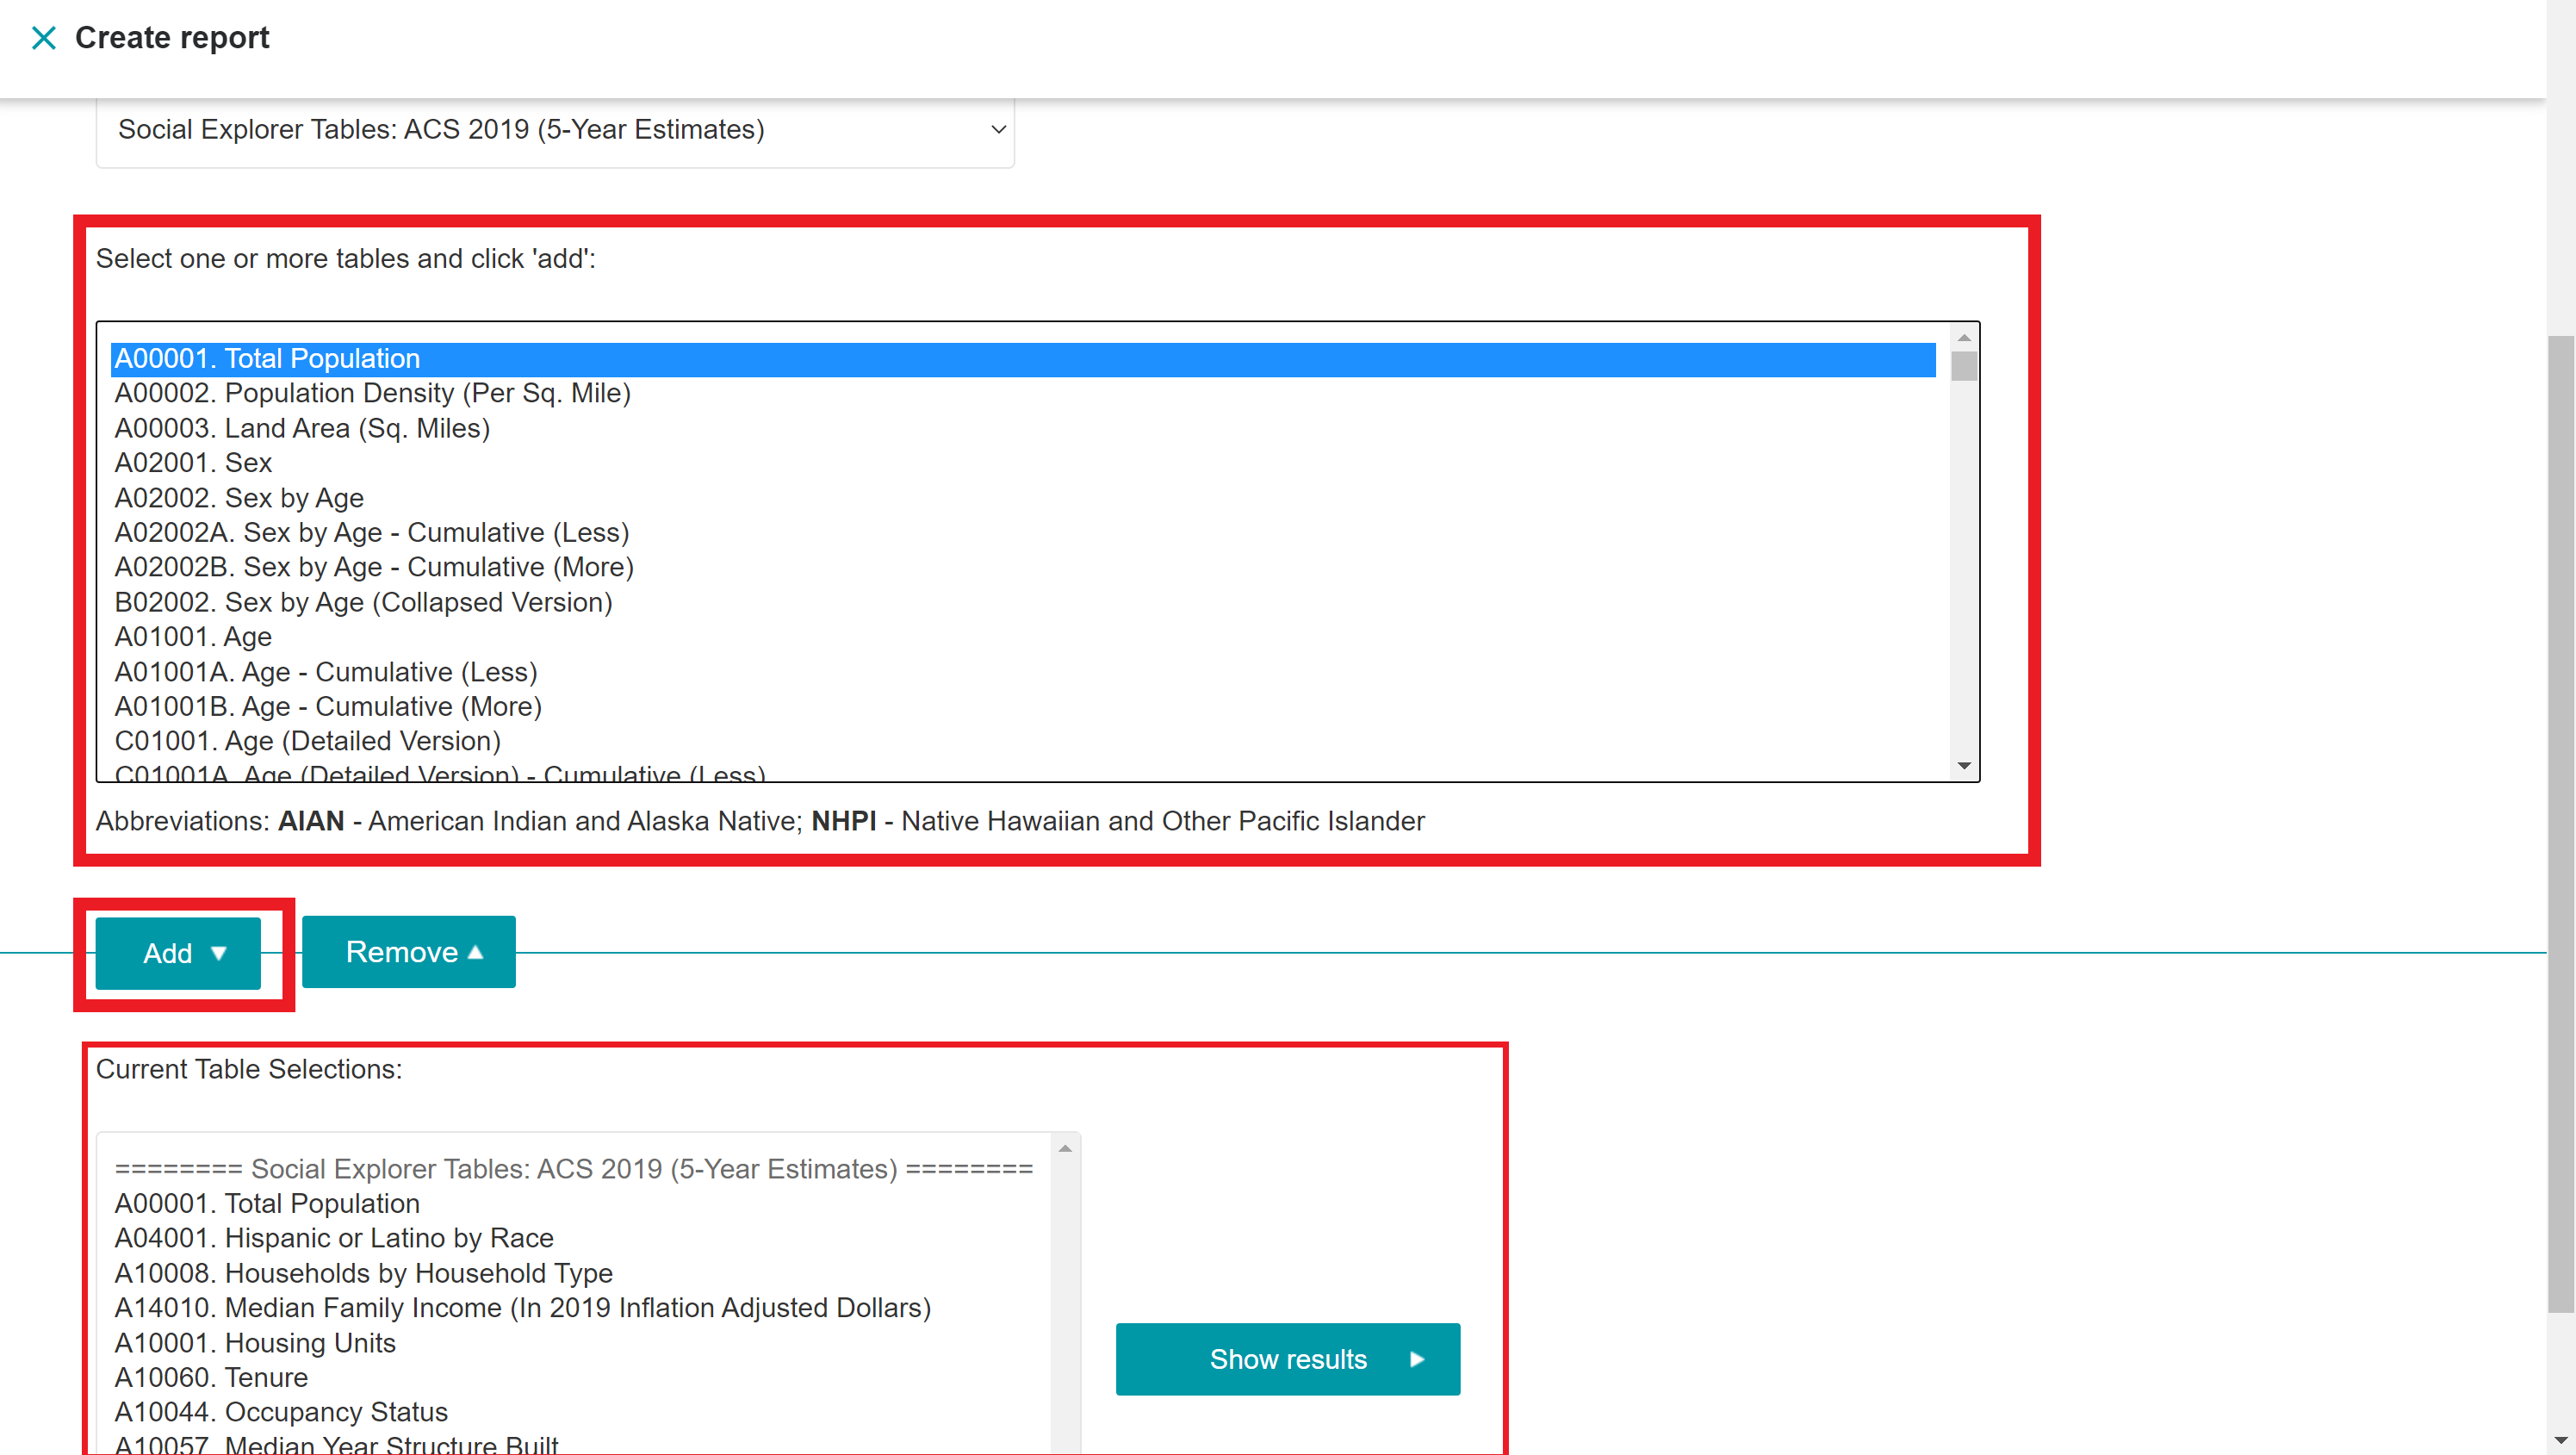This screenshot has height=1455, width=2576.
Task: Select A01001. Age table
Action: coord(193,637)
